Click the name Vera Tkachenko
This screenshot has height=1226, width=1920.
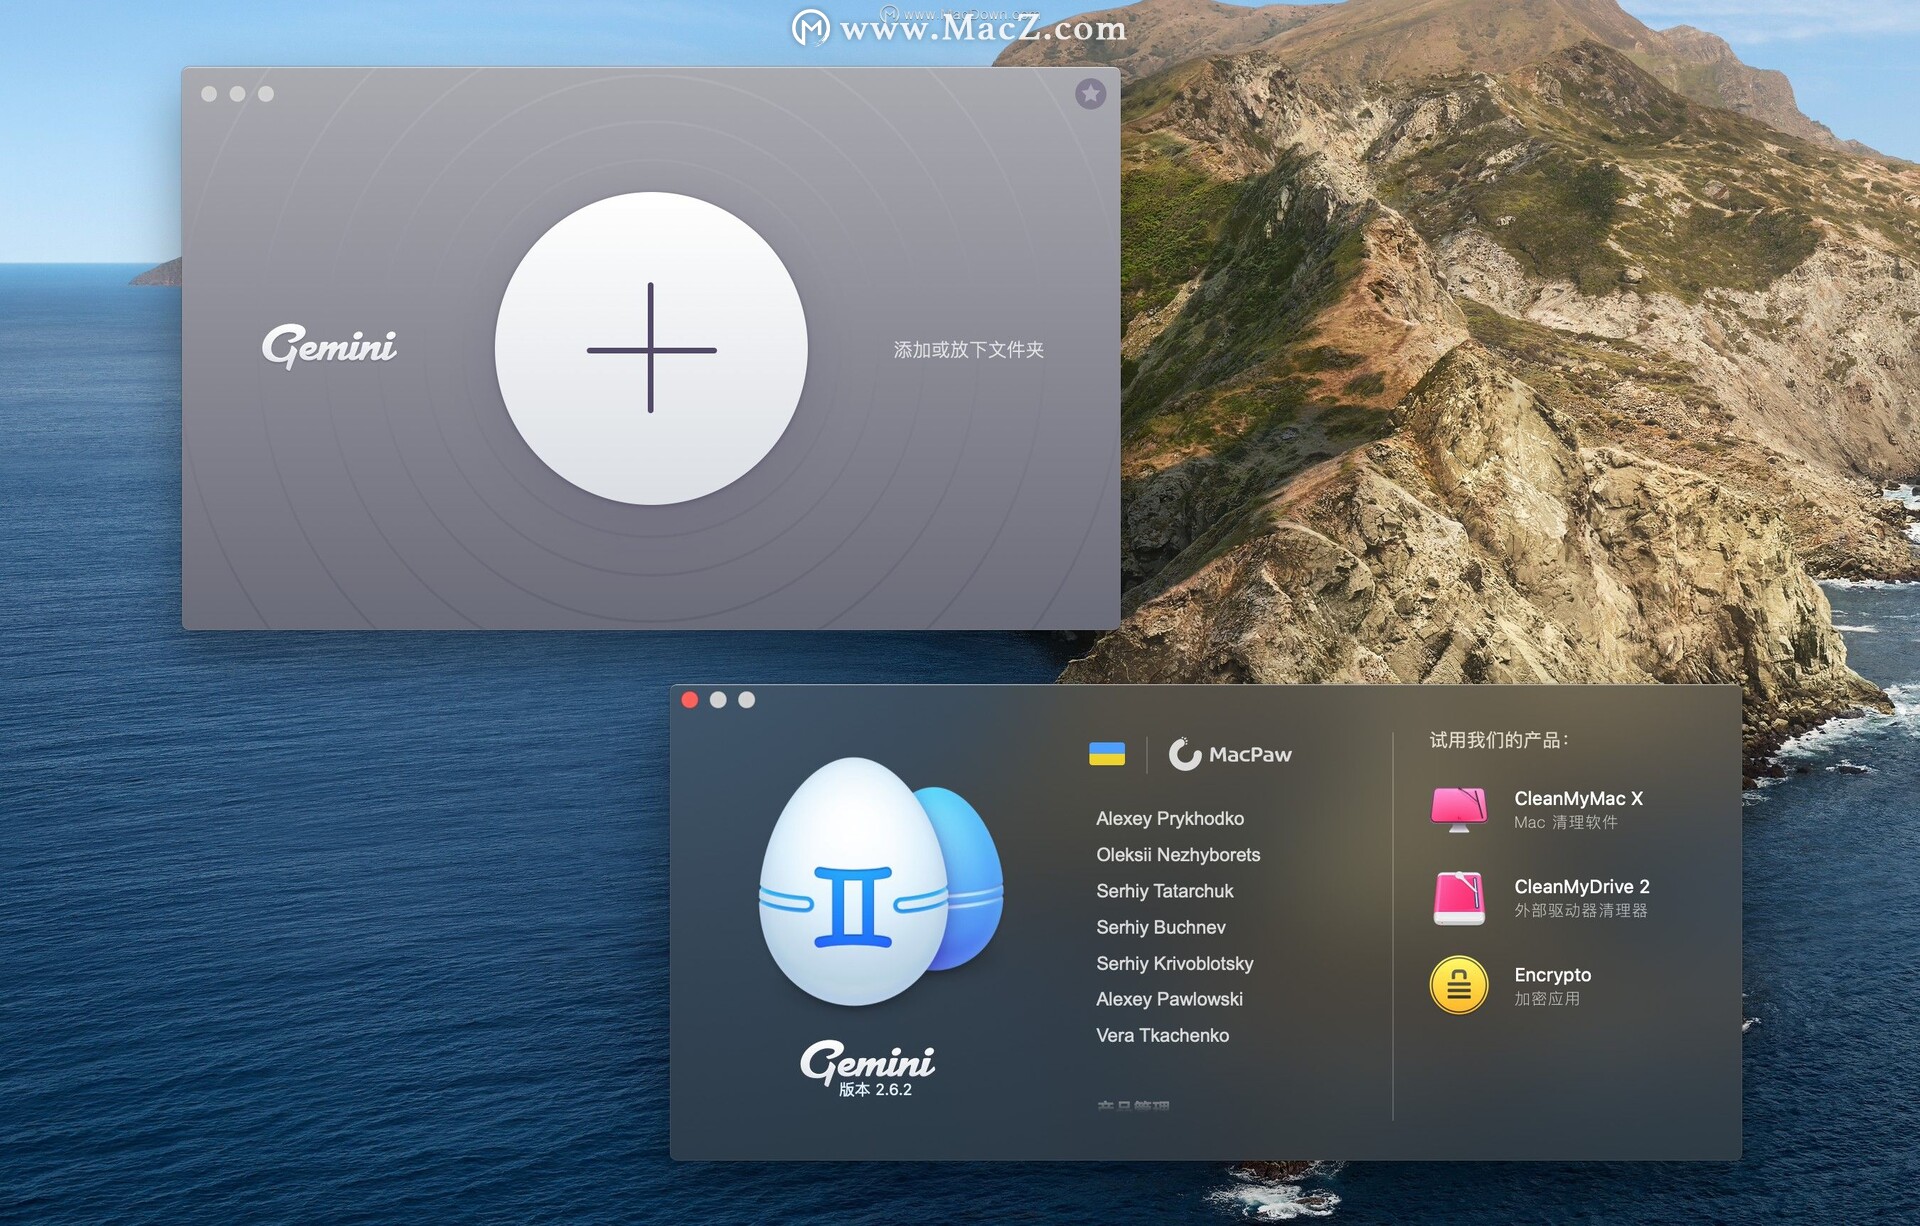coord(1163,1035)
